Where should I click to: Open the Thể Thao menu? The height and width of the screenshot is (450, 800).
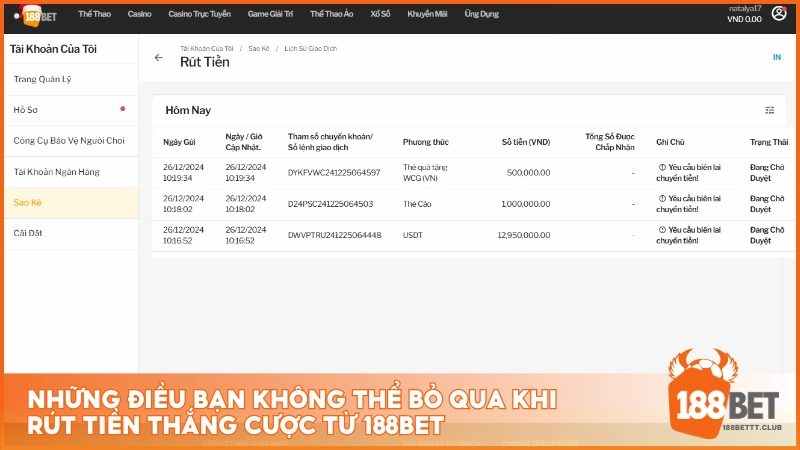click(x=94, y=14)
